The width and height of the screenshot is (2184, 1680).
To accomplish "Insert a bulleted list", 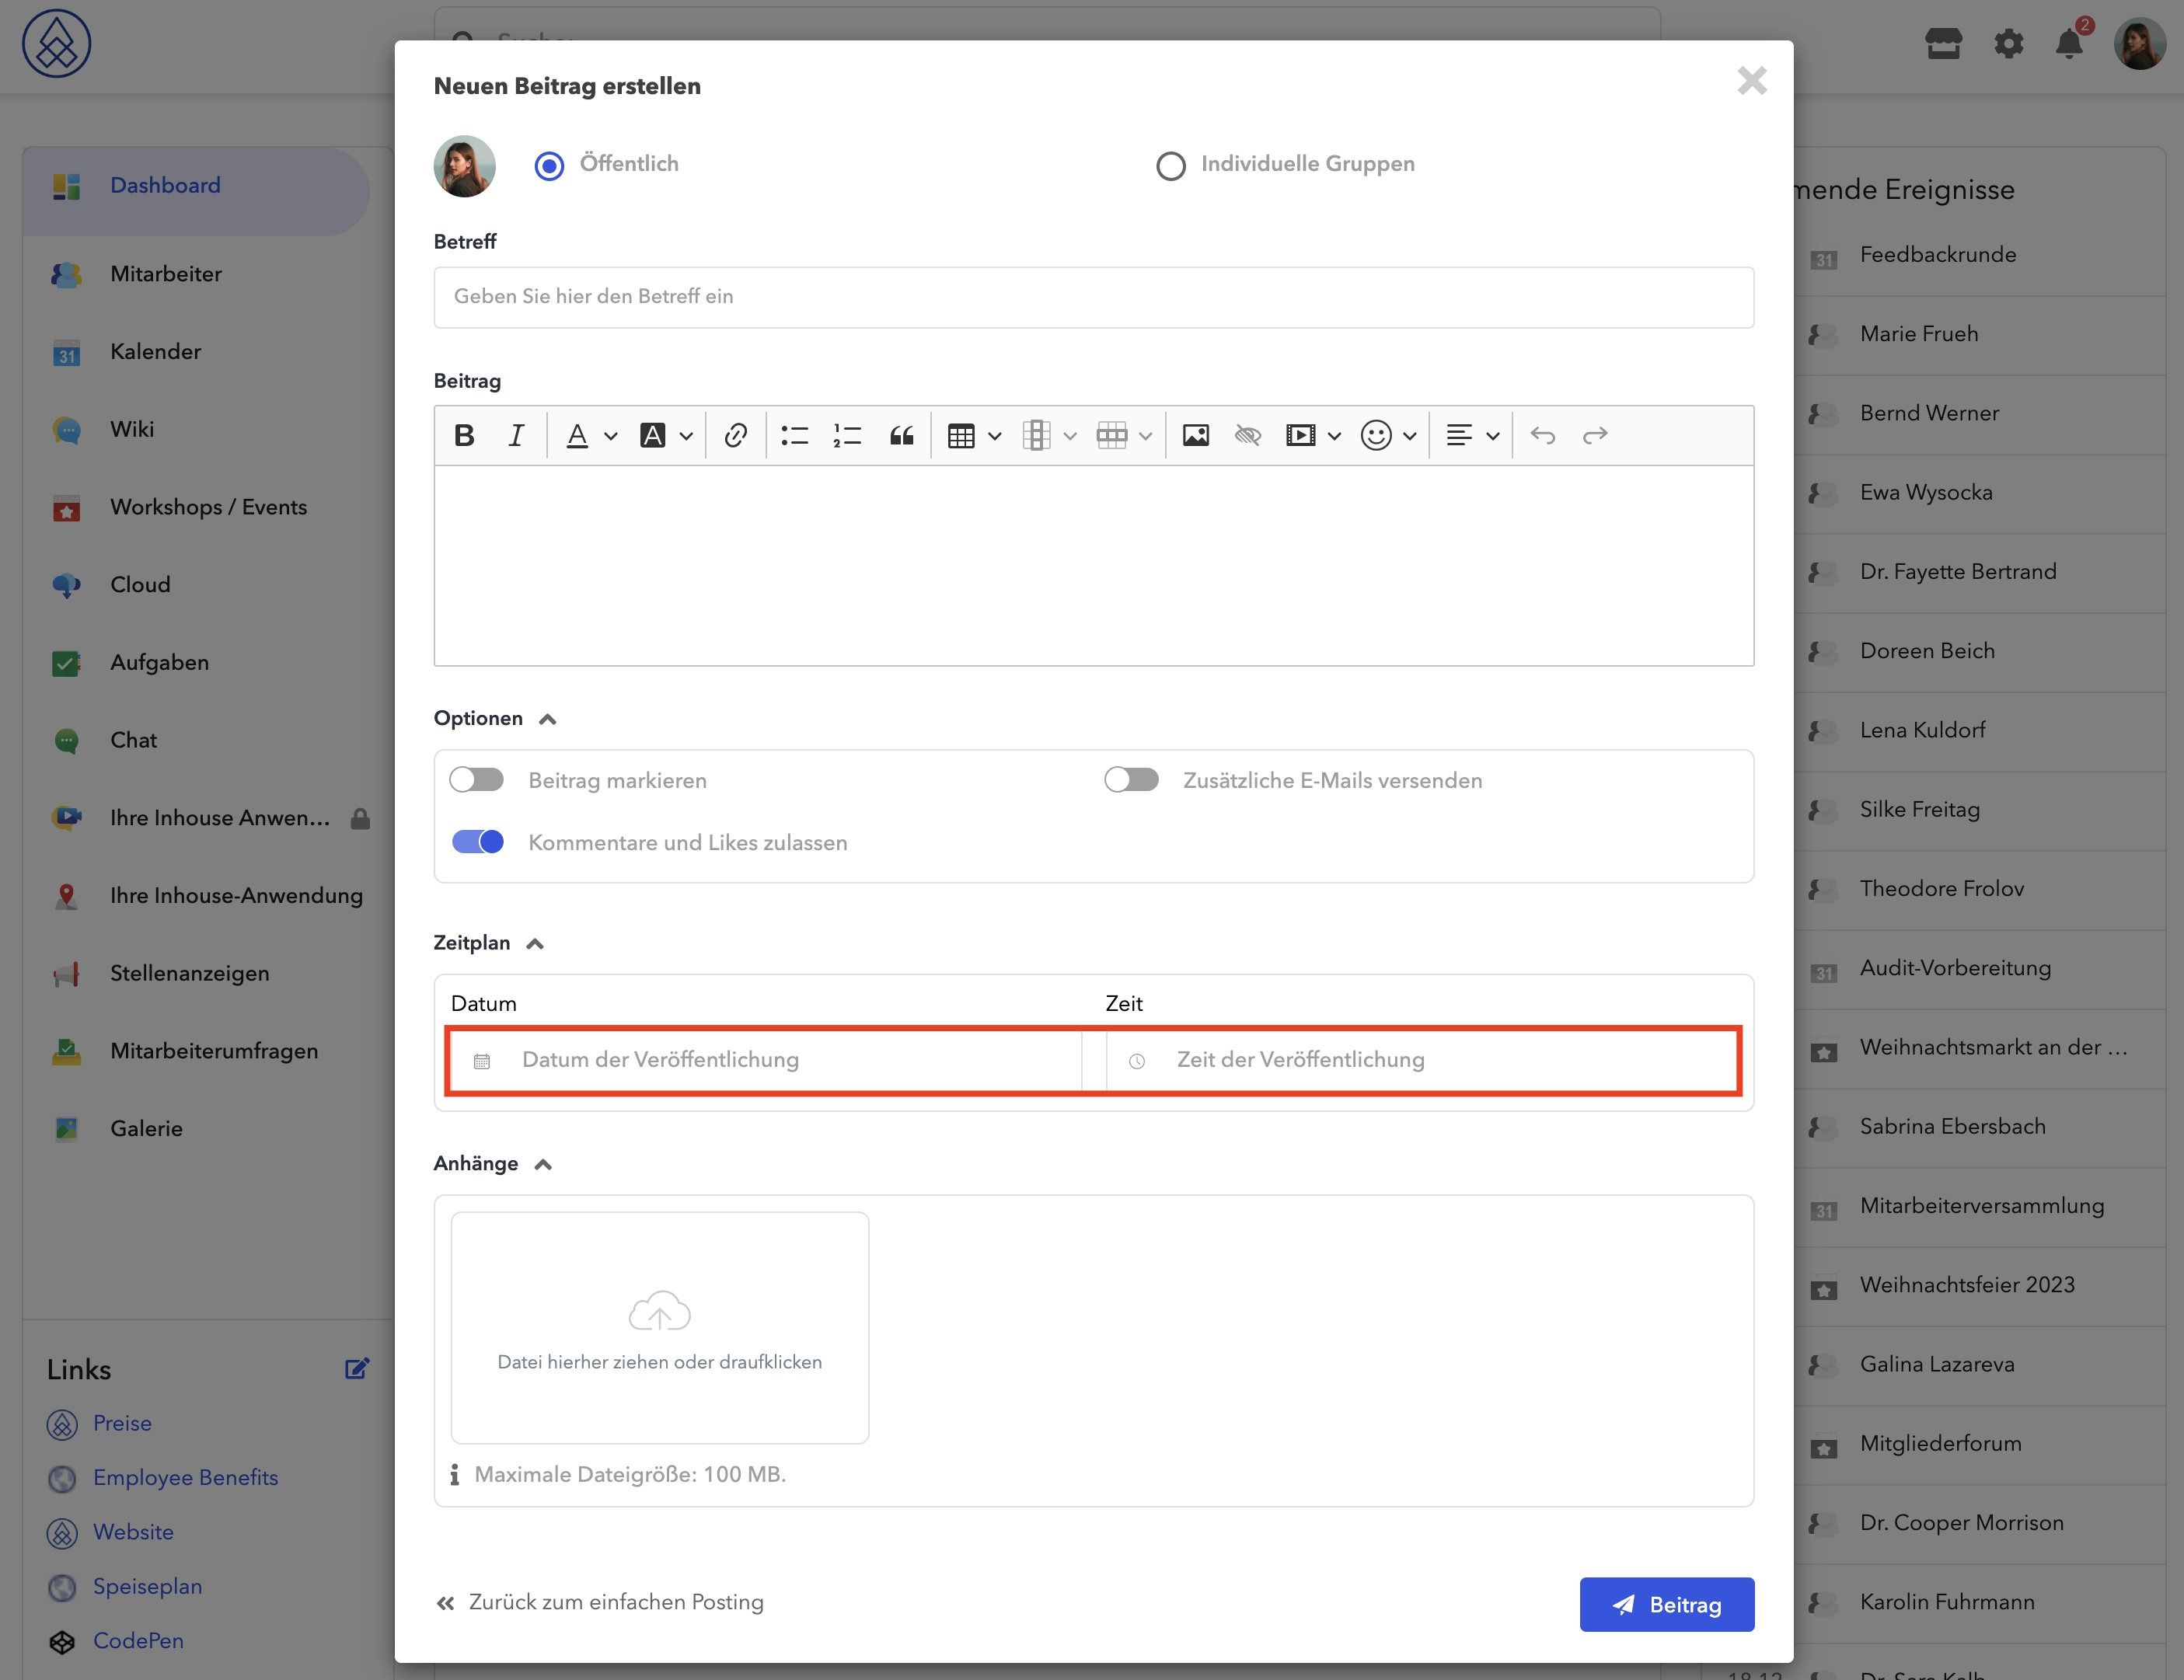I will (x=795, y=435).
